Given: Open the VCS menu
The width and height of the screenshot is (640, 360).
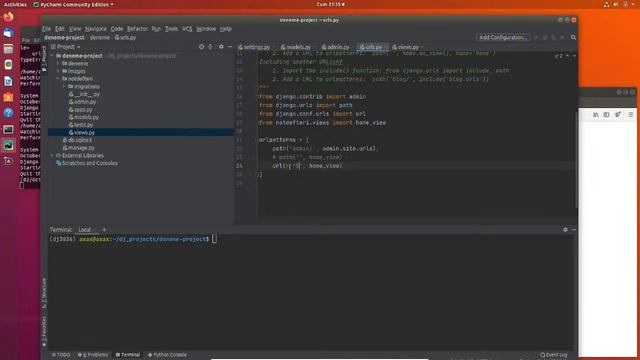Looking at the screenshot, I should point(187,29).
